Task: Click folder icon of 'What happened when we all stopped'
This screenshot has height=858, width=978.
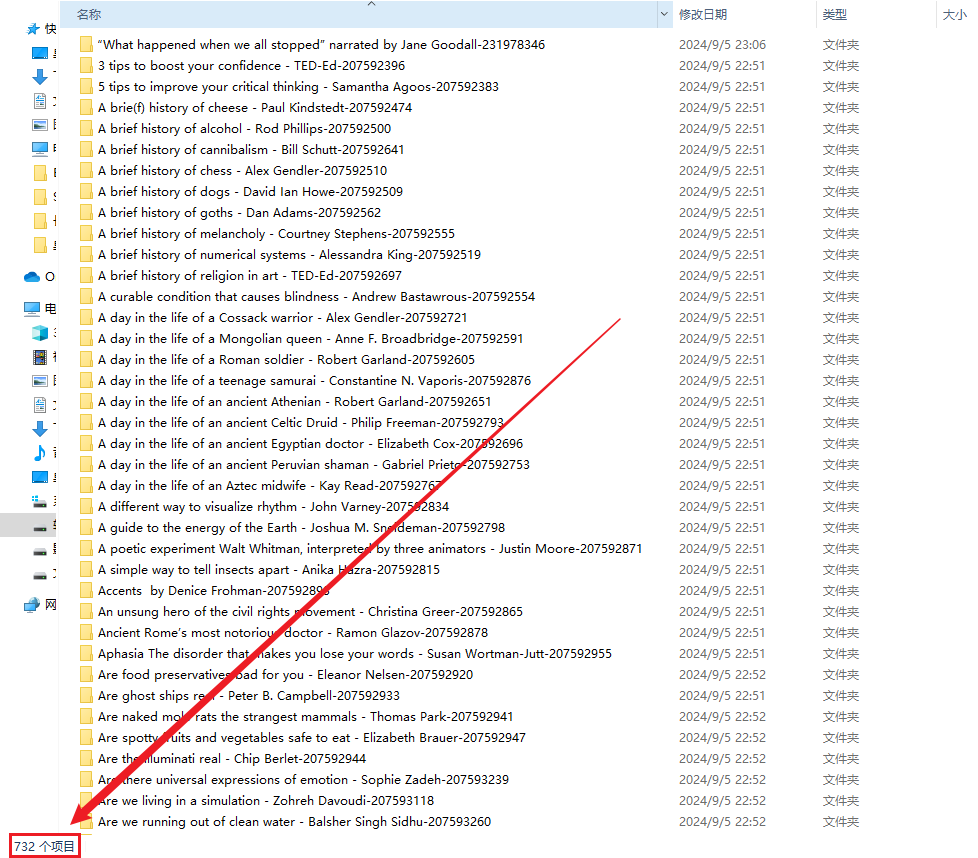Action: point(86,44)
